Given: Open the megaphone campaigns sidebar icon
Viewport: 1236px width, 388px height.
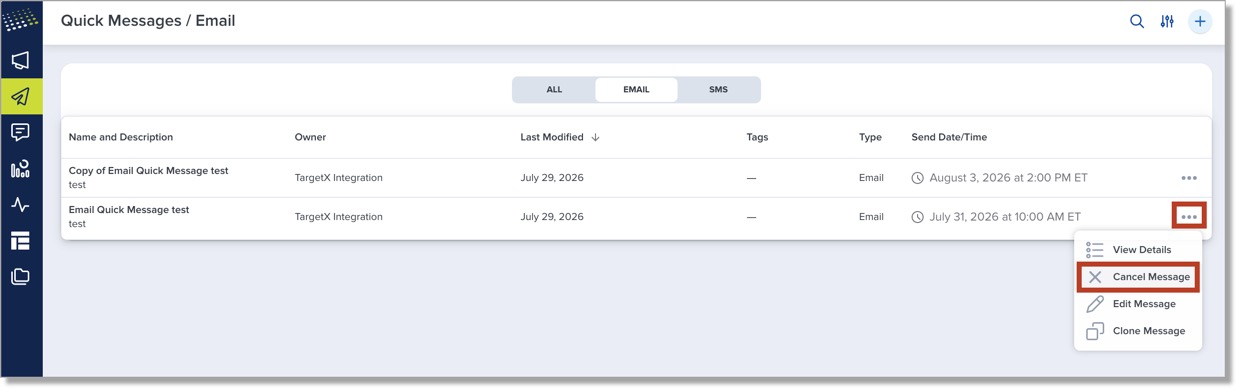Looking at the screenshot, I should tap(21, 61).
